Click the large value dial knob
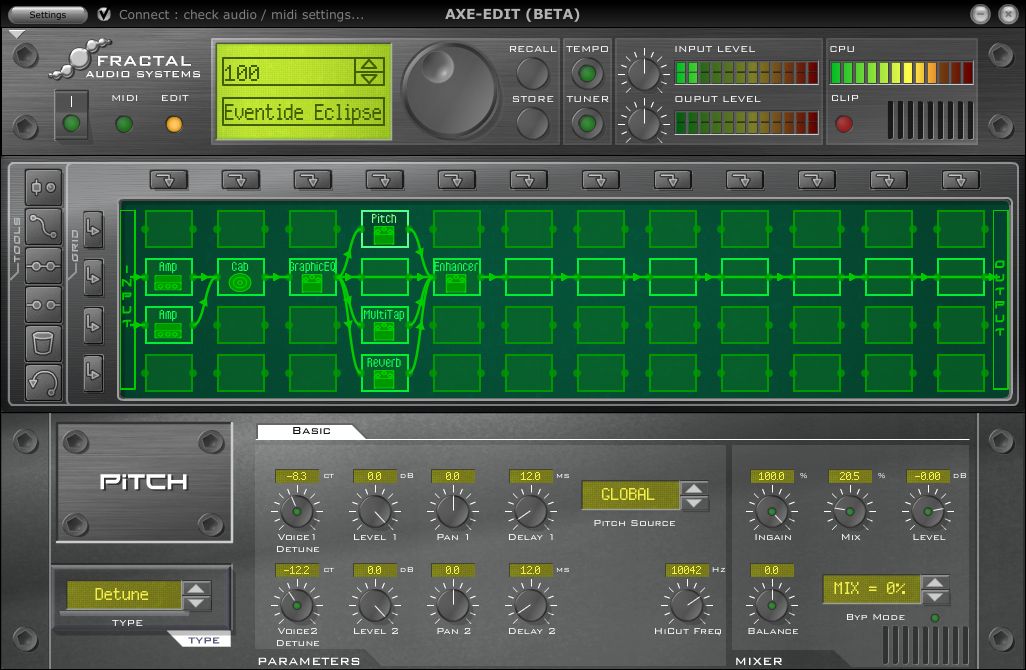This screenshot has width=1026, height=670. [x=450, y=90]
